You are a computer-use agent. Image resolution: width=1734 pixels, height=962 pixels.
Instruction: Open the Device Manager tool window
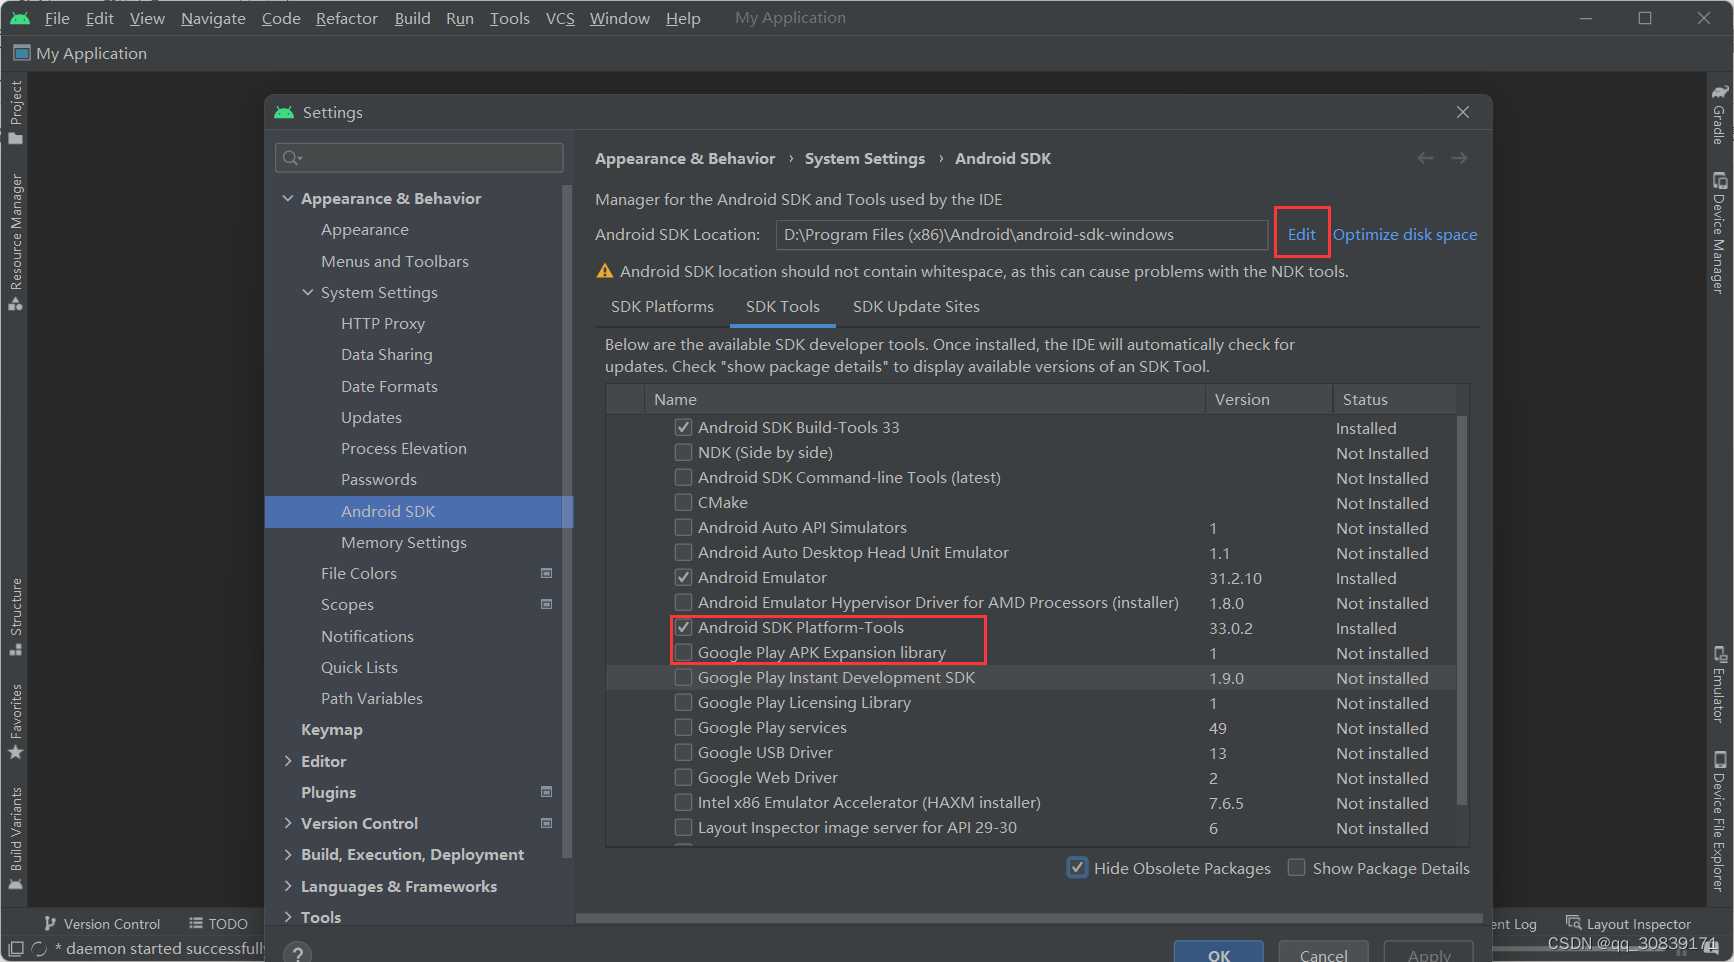[x=1719, y=232]
